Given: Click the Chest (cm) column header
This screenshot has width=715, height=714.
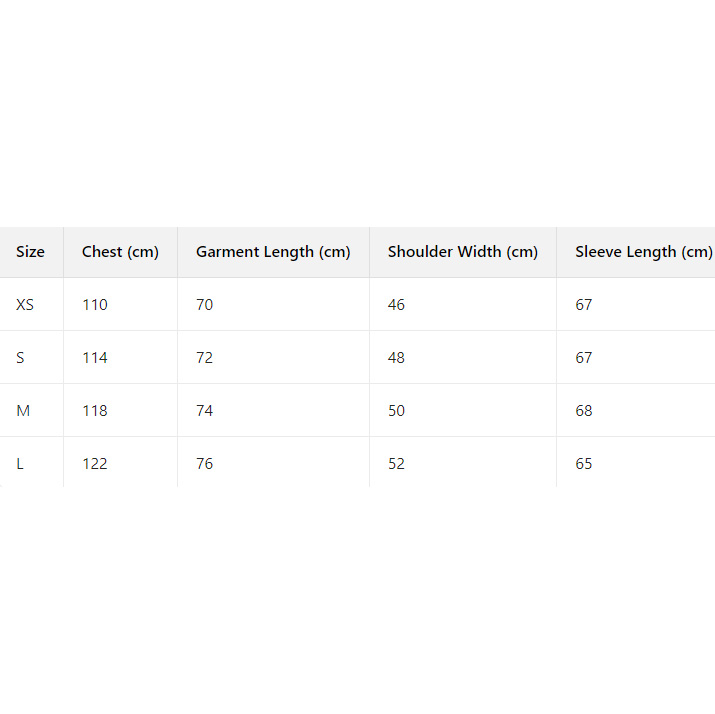Looking at the screenshot, I should tap(120, 252).
